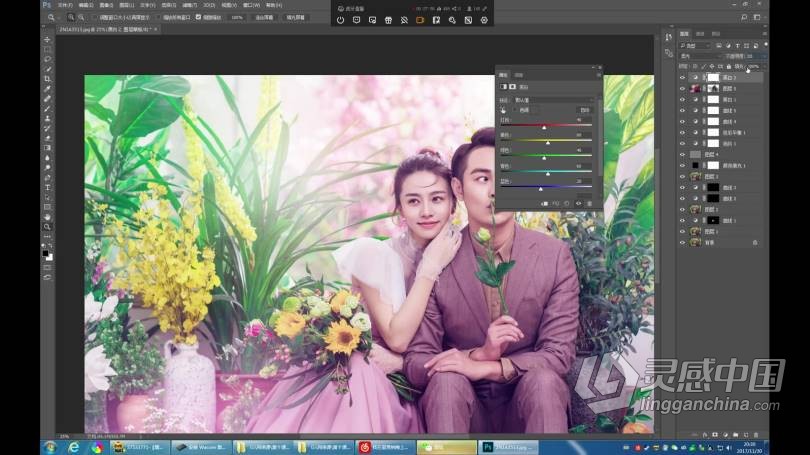The height and width of the screenshot is (455, 810).
Task: Hide the locked Background layer
Action: tap(682, 242)
